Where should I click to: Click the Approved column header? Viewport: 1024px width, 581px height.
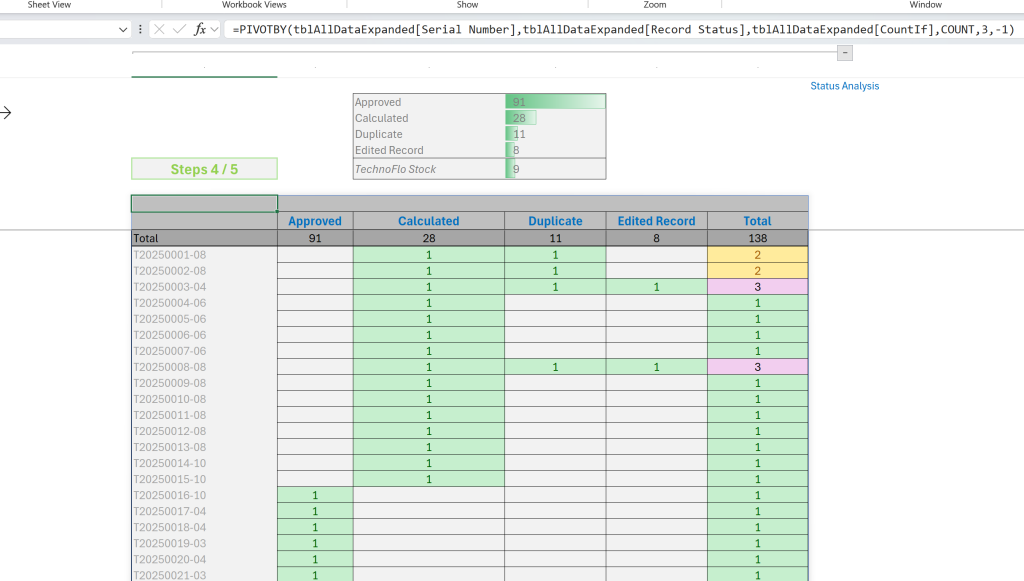(315, 221)
